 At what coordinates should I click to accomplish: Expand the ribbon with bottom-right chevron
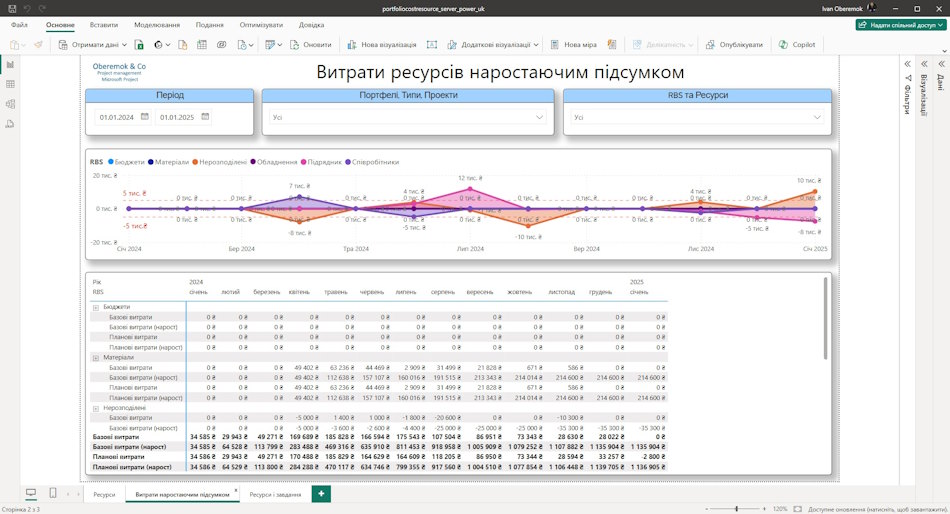tap(944, 51)
